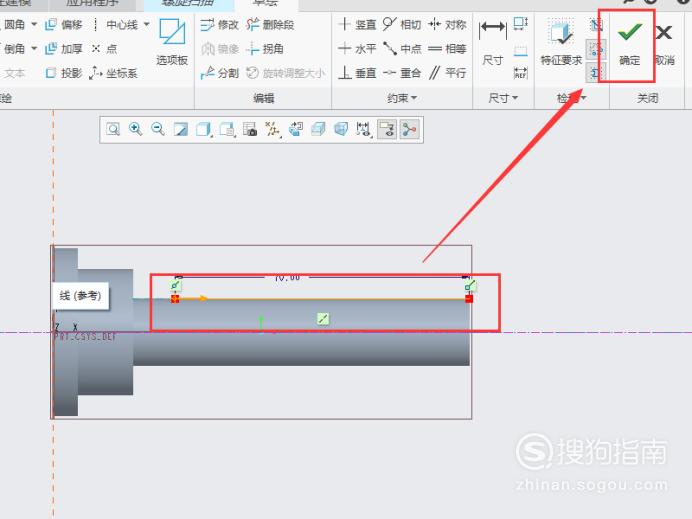Apply the 平行 parallel constraint
This screenshot has width=692, height=519.
[x=448, y=73]
